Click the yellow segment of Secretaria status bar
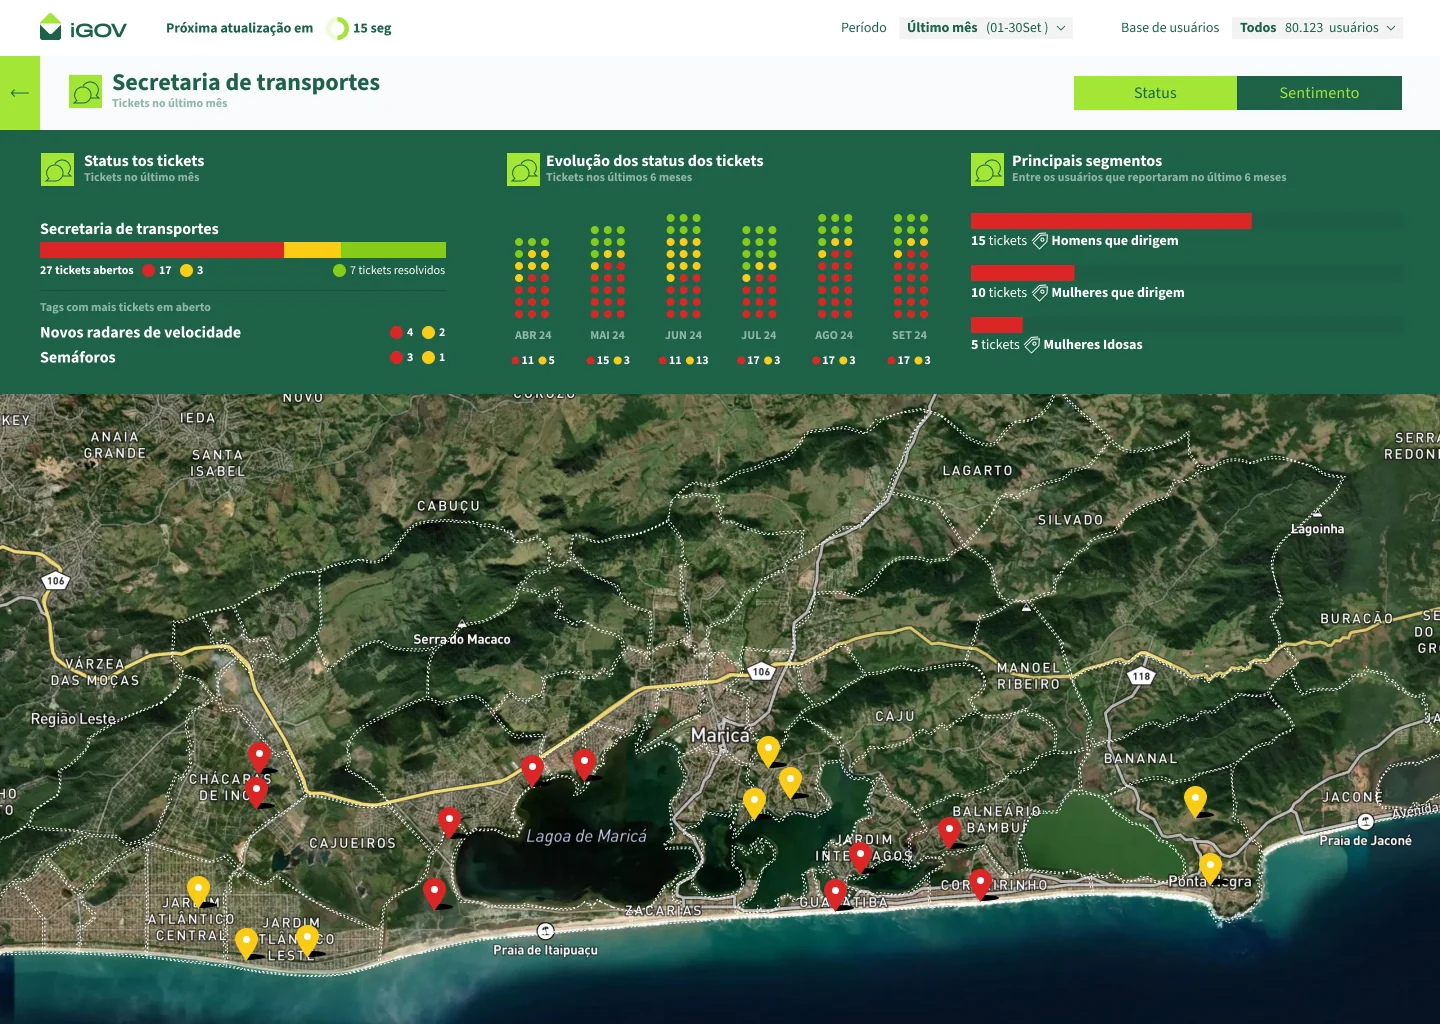 point(312,250)
